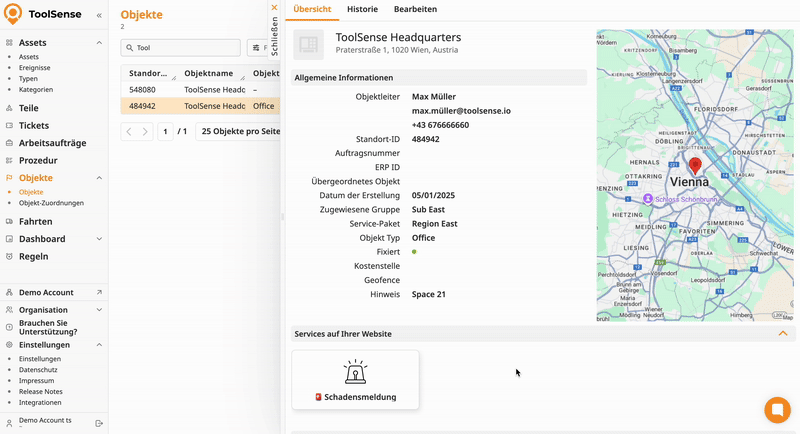Image resolution: width=800 pixels, height=434 pixels.
Task: Click the Assets section icon in sidebar
Action: click(x=9, y=43)
